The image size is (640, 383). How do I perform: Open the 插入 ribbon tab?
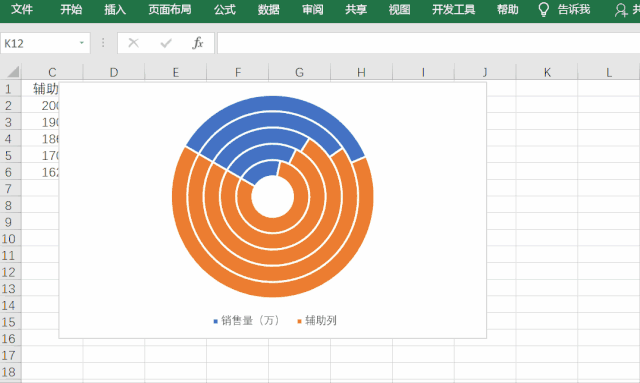point(115,9)
